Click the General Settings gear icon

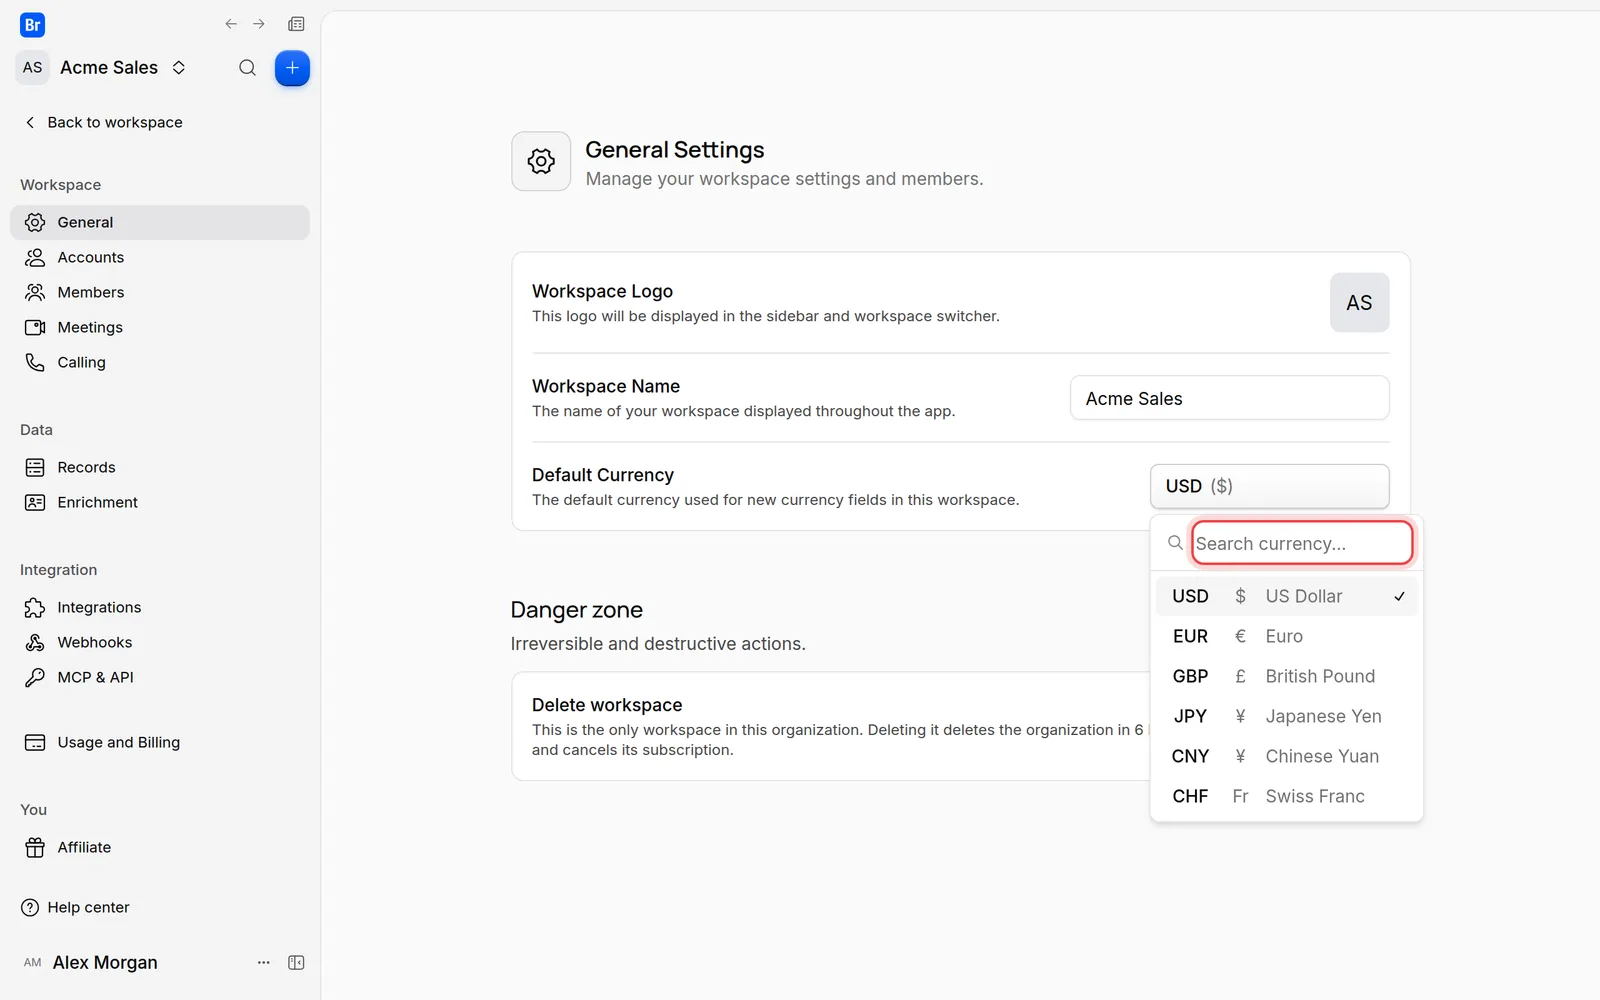coord(541,161)
